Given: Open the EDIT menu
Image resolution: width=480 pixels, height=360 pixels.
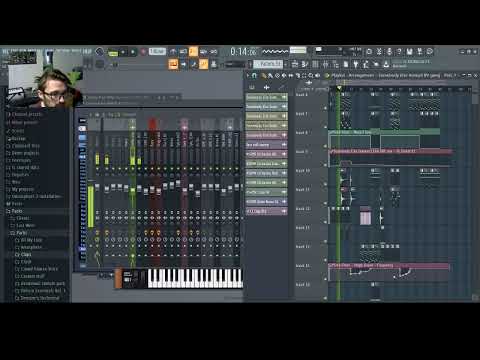Looking at the screenshot, I should pyautogui.click(x=13, y=51).
